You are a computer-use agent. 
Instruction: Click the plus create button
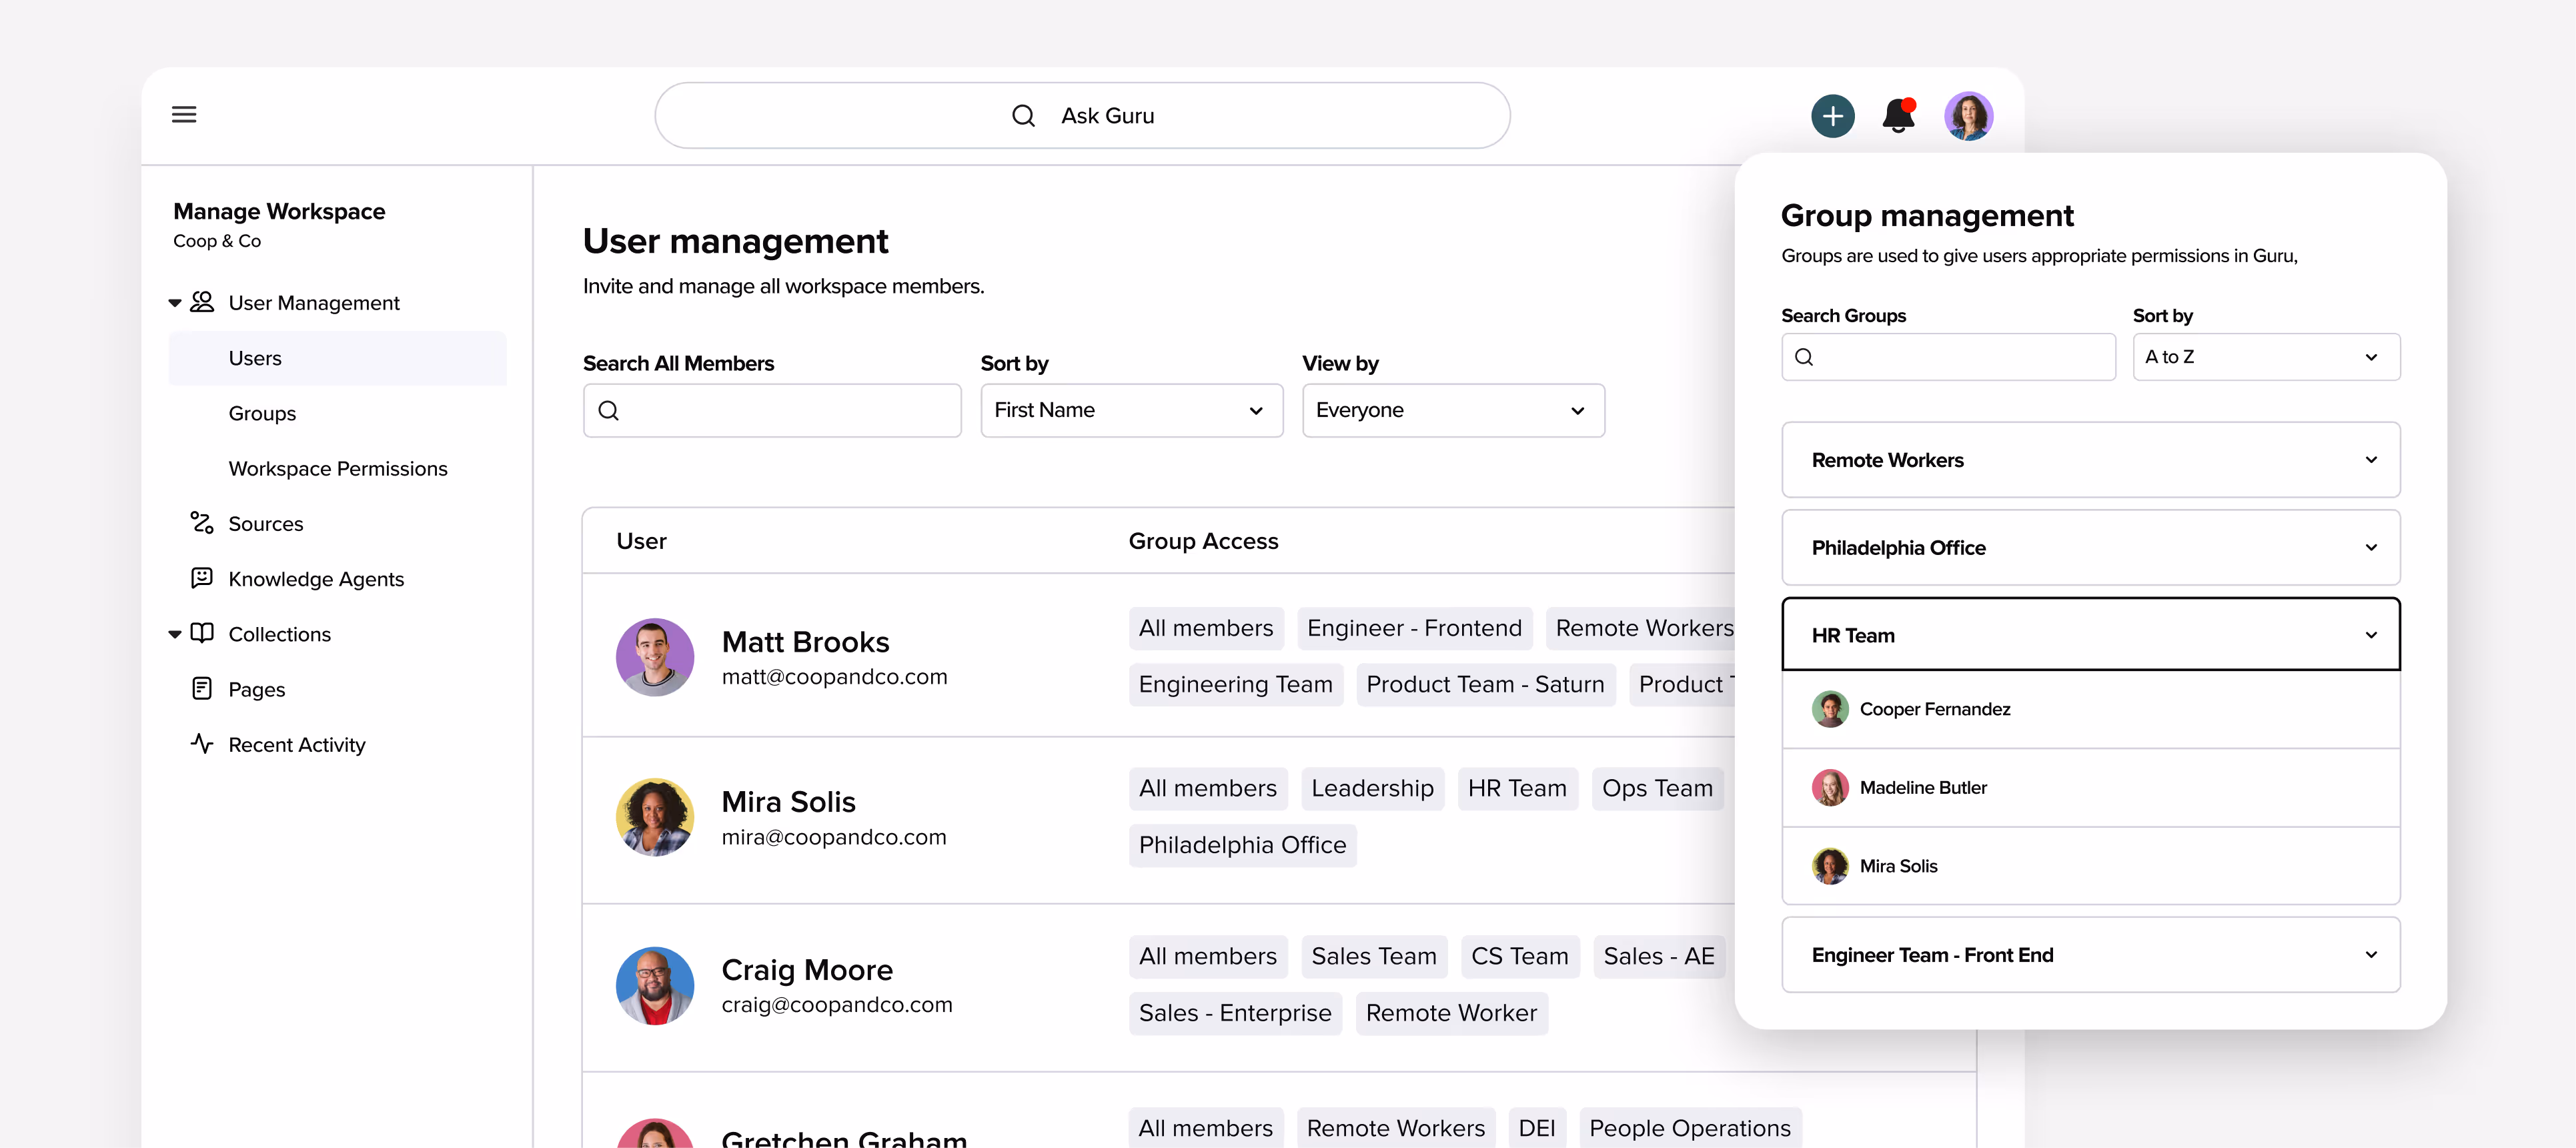(1832, 116)
